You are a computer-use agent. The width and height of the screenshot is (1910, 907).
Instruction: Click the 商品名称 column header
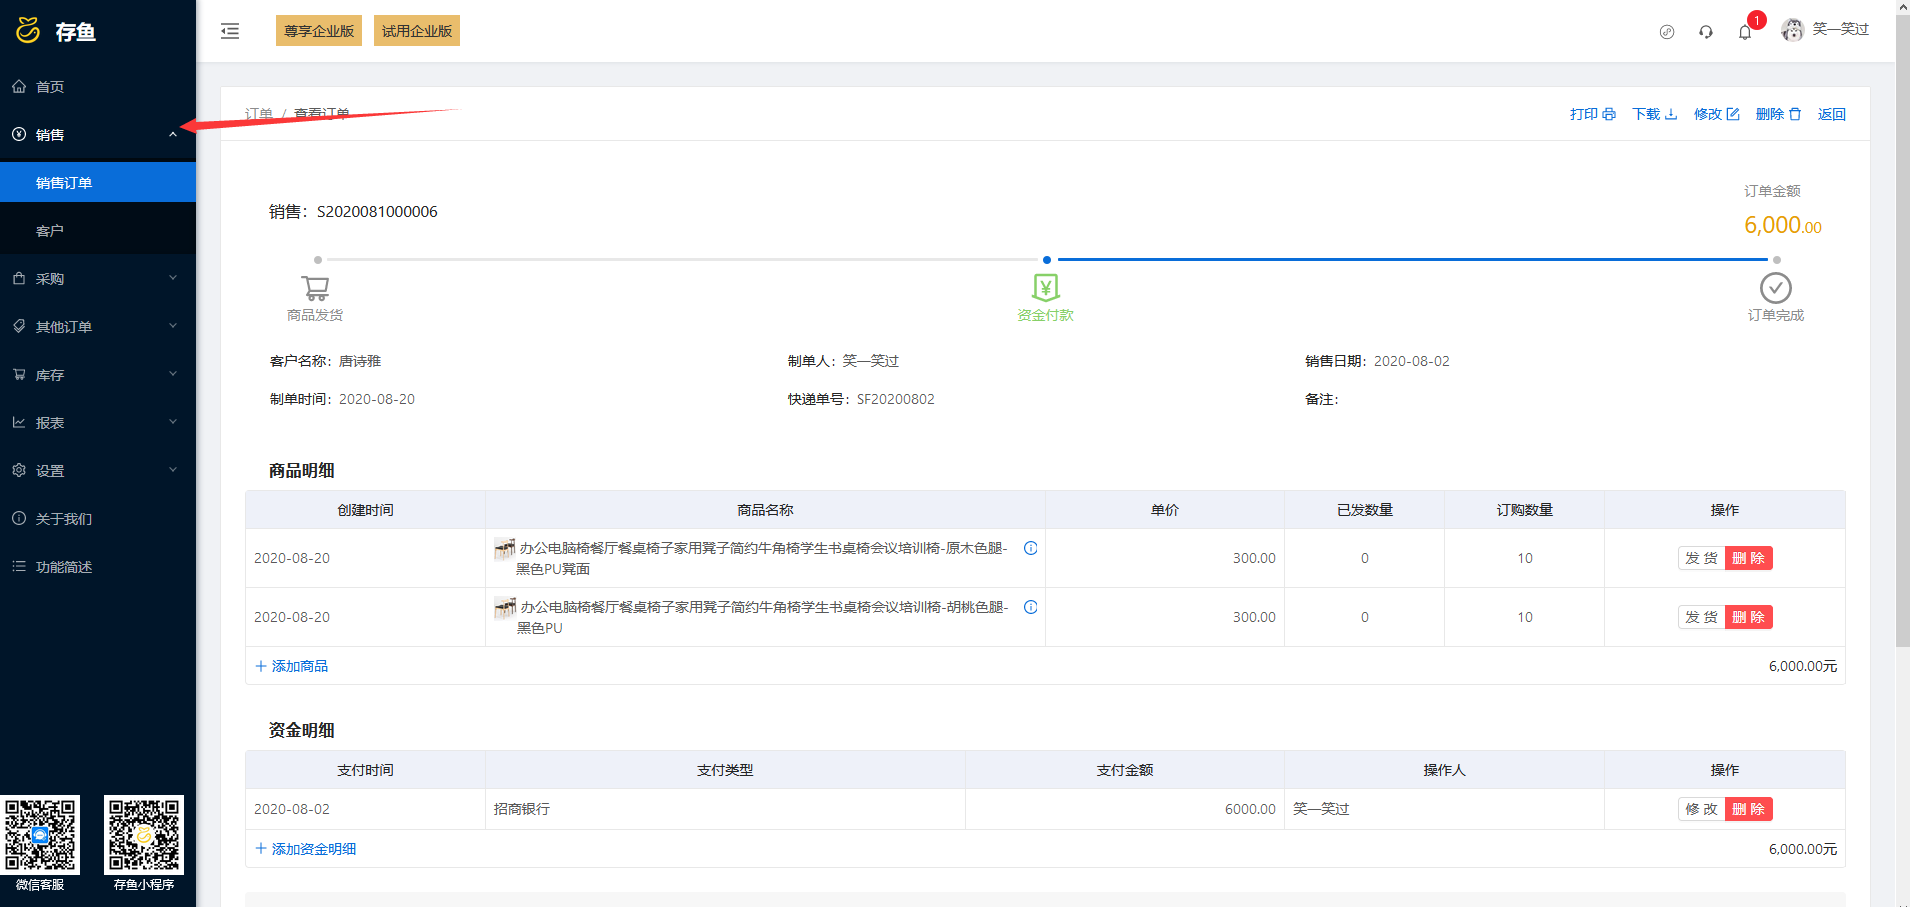tap(765, 510)
